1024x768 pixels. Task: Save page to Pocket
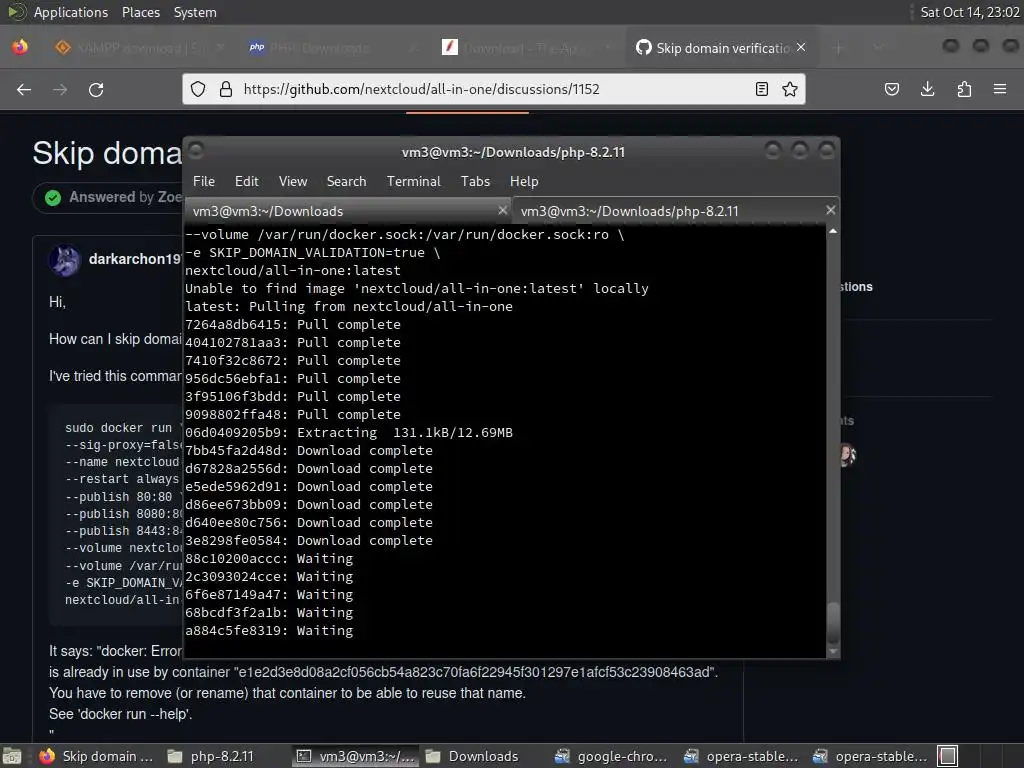(891, 89)
